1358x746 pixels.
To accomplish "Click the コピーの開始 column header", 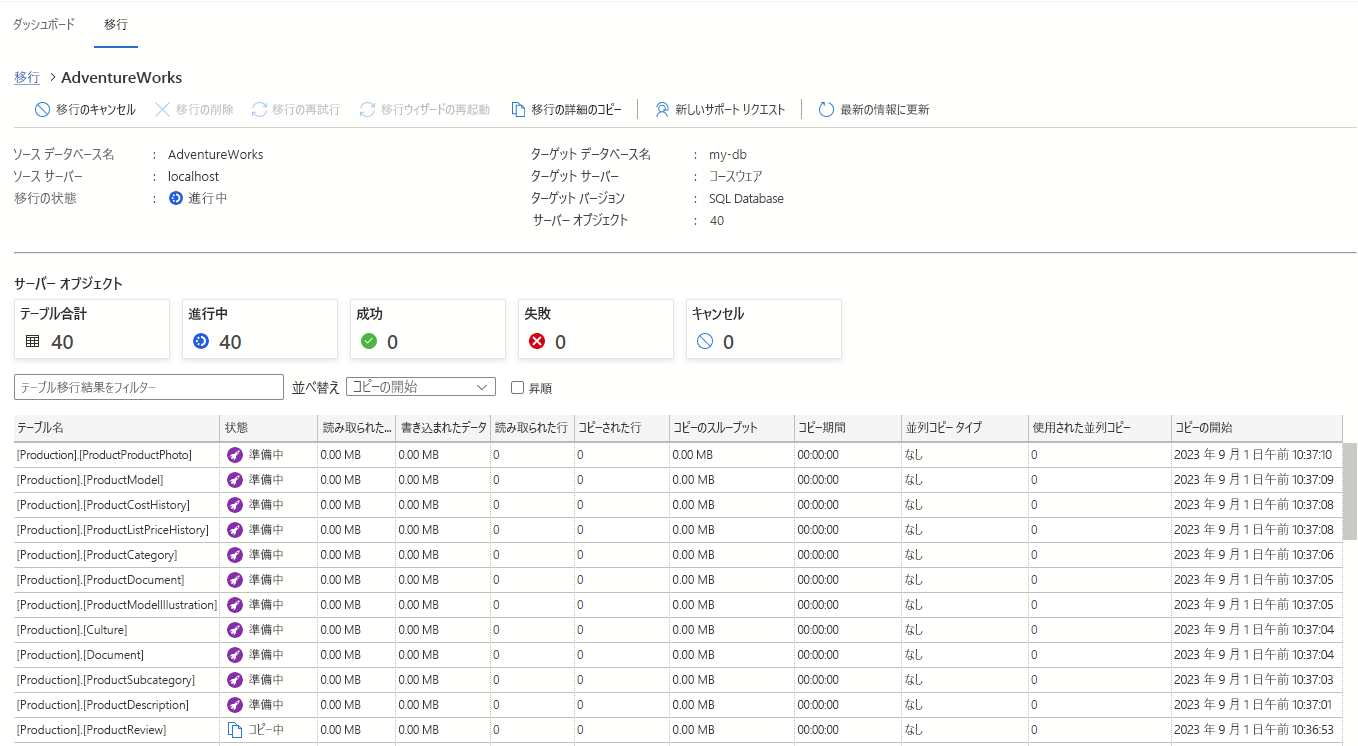I will pos(1256,427).
